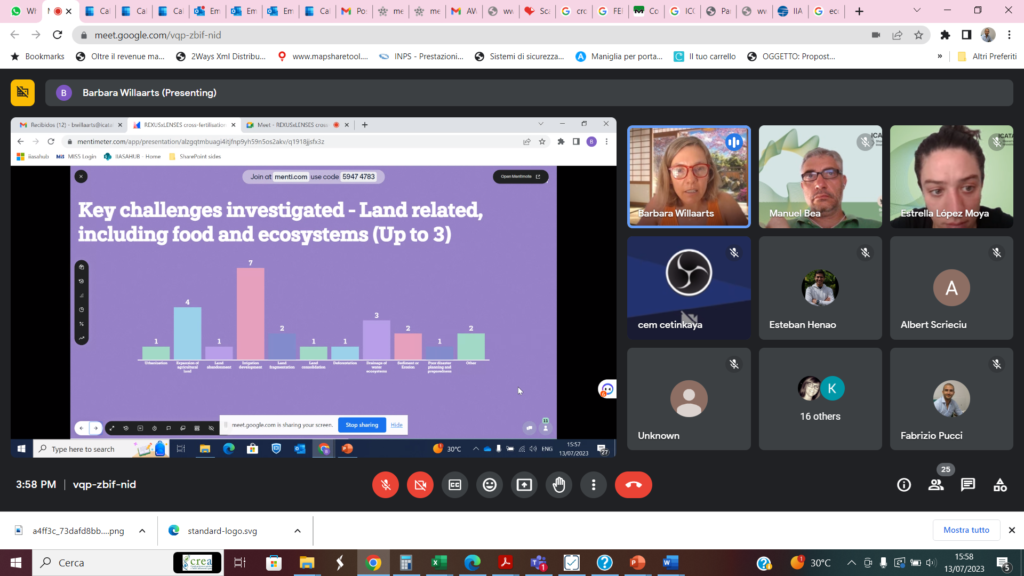Open the Chrome profile avatar
This screenshot has width=1024, height=576.
point(988,35)
